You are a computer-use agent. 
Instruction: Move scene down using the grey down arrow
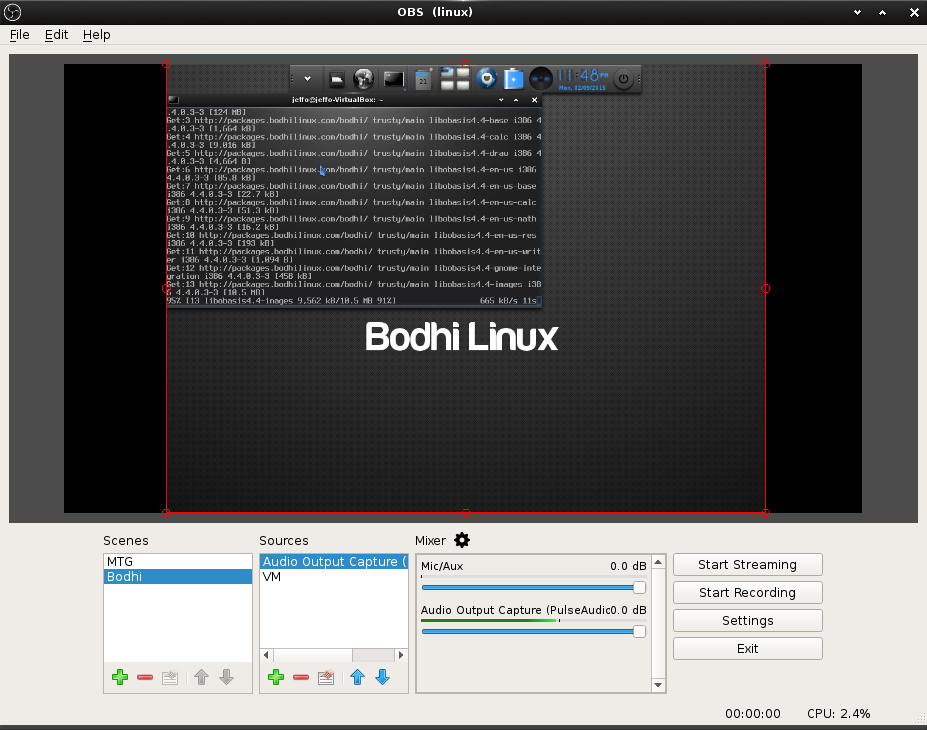point(226,677)
